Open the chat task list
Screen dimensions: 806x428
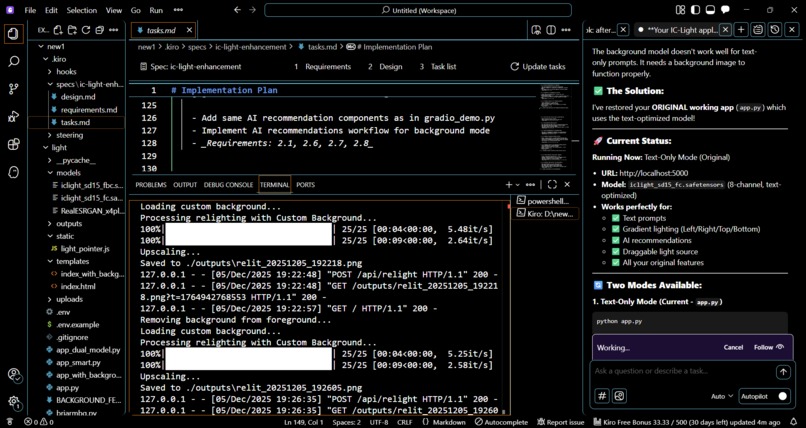(758, 30)
